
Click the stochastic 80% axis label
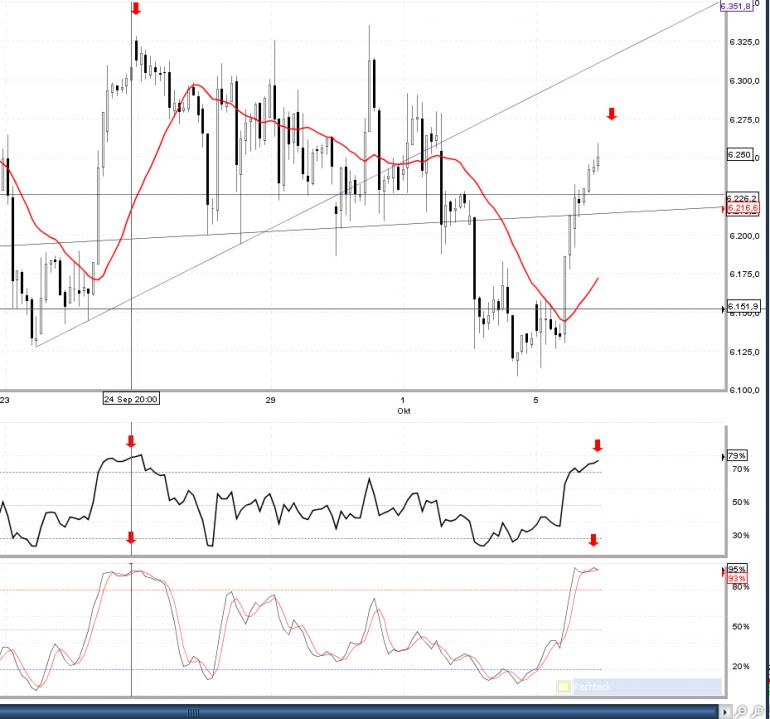coord(741,586)
